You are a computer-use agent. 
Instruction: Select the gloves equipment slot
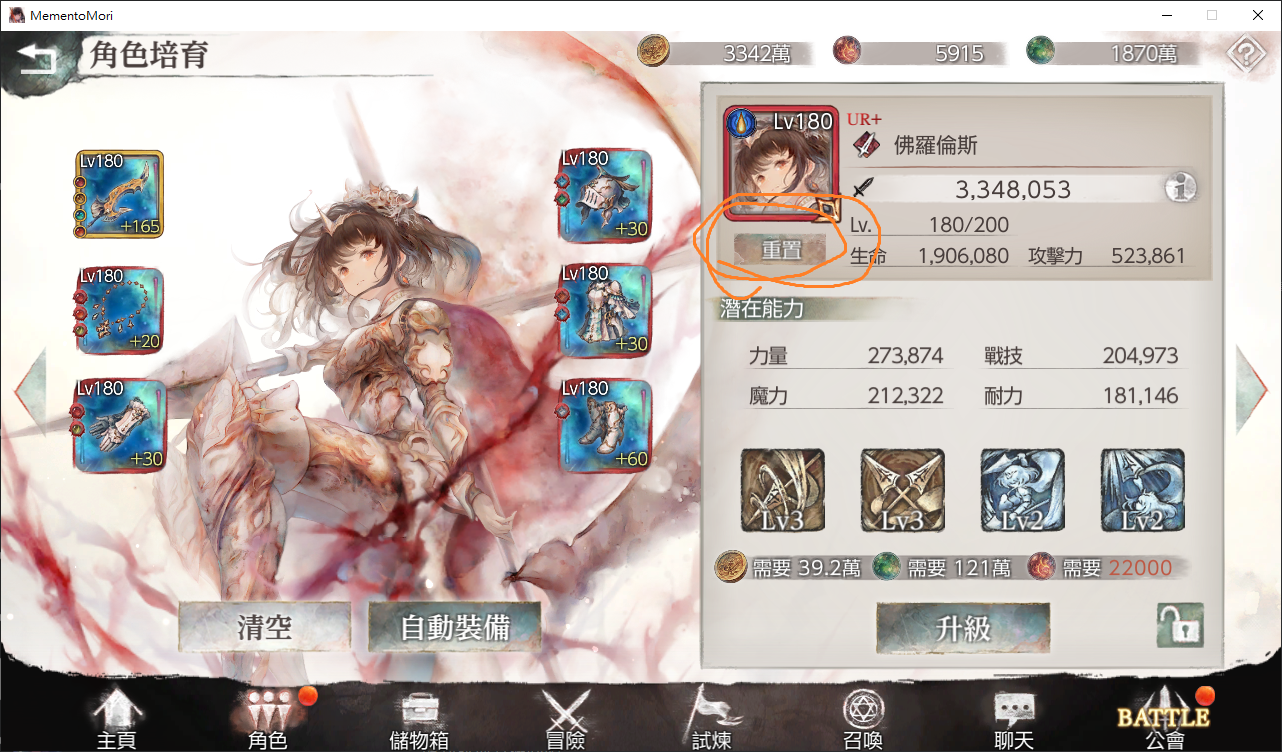119,424
